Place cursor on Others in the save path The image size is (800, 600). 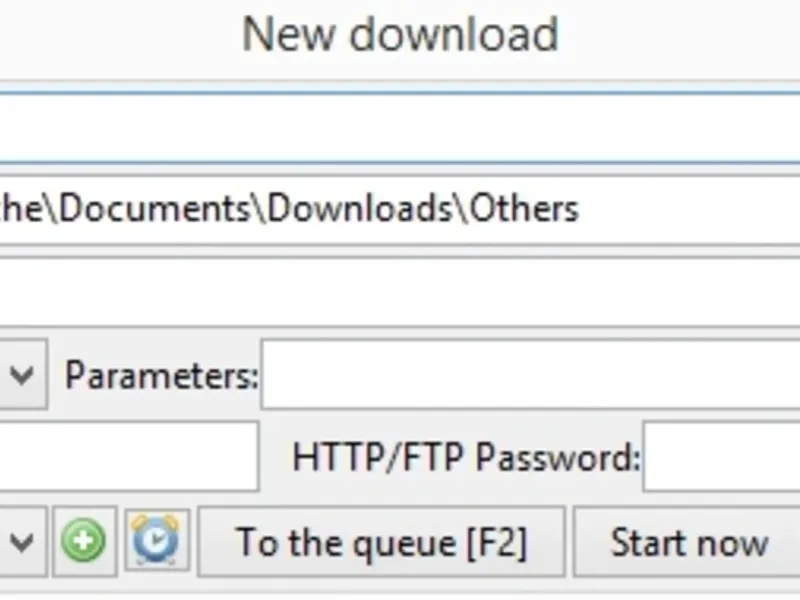click(x=524, y=209)
